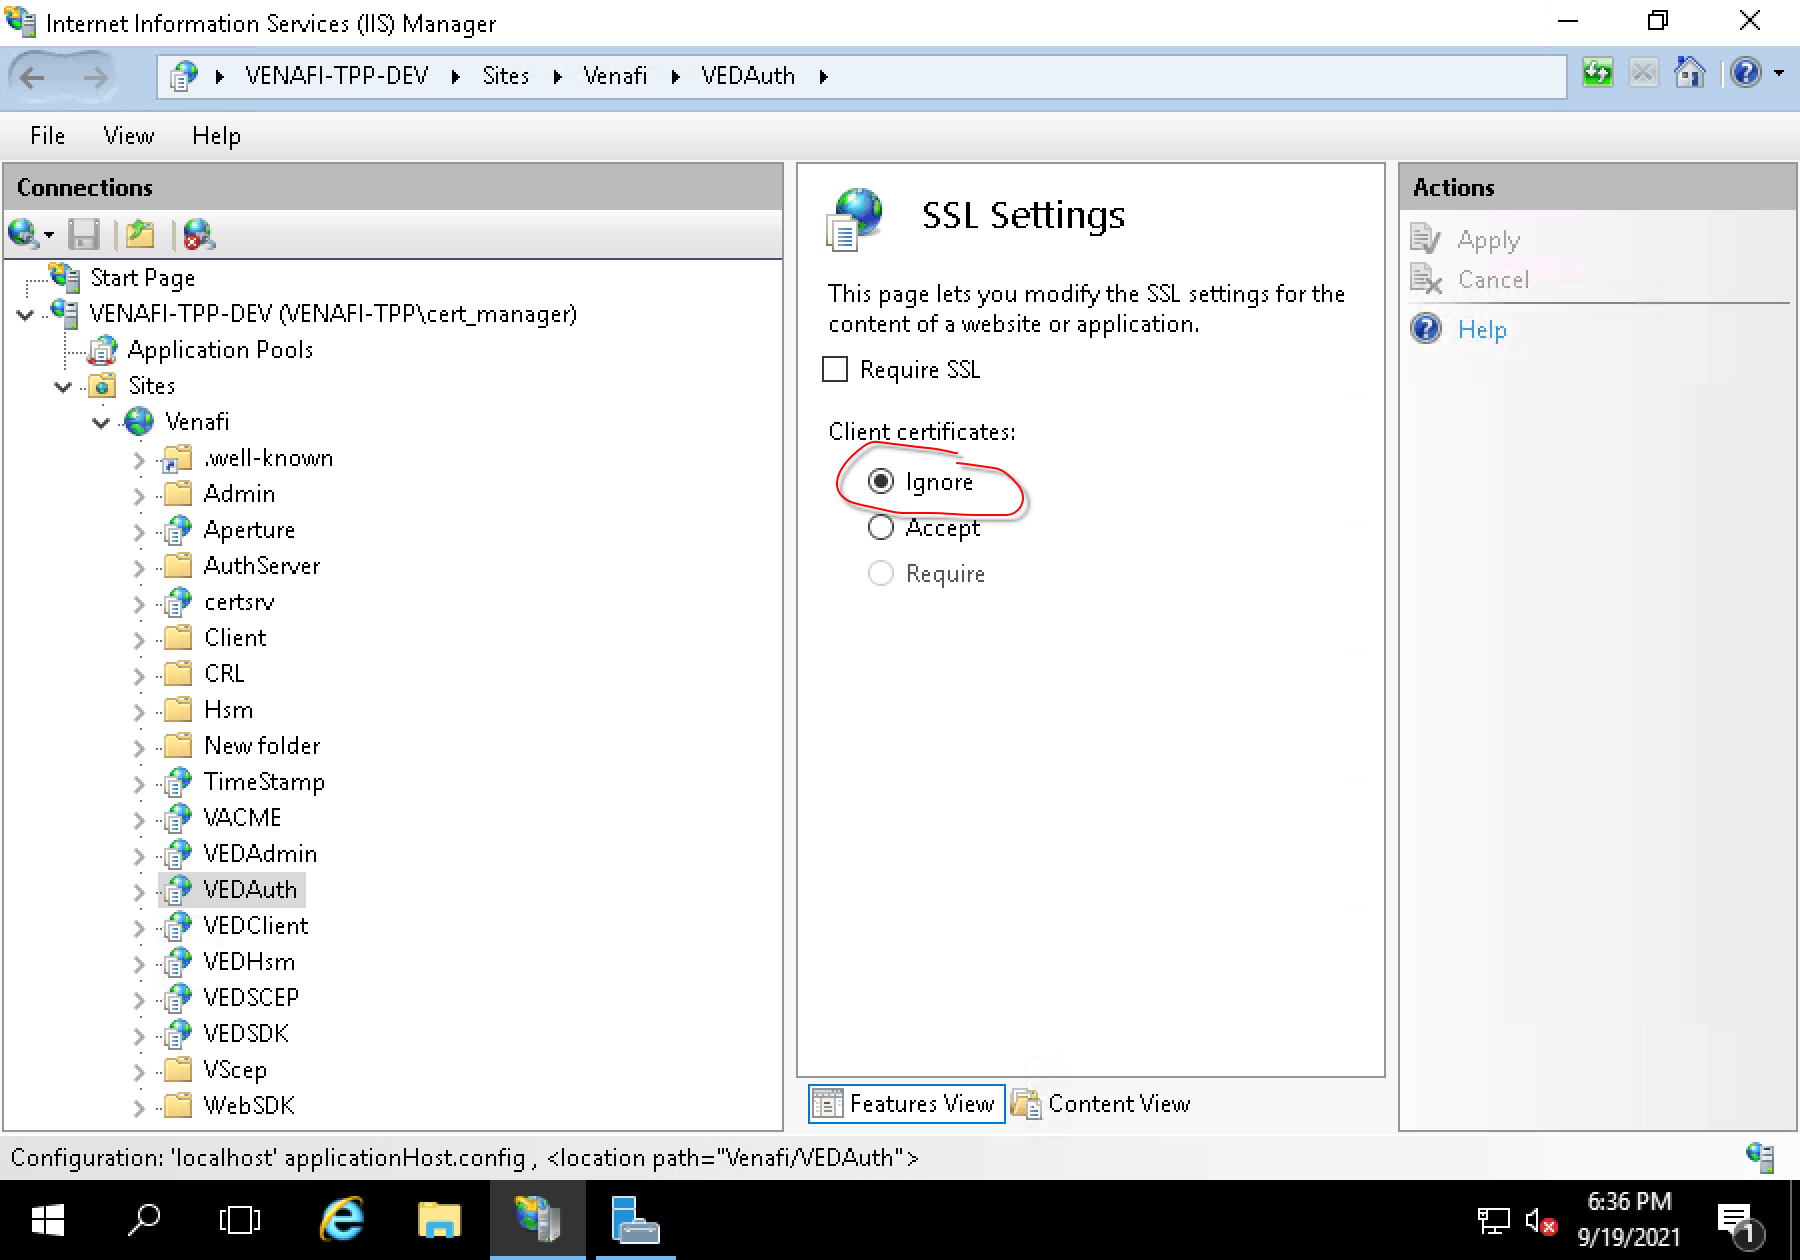Click the Aperture application icon
Screen dimensions: 1800x1260
pyautogui.click(x=178, y=529)
